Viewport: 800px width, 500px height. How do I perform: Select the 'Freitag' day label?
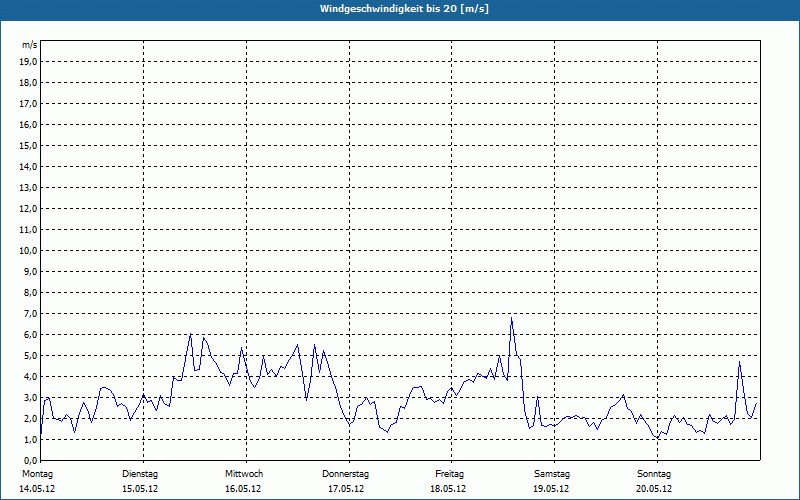click(449, 474)
